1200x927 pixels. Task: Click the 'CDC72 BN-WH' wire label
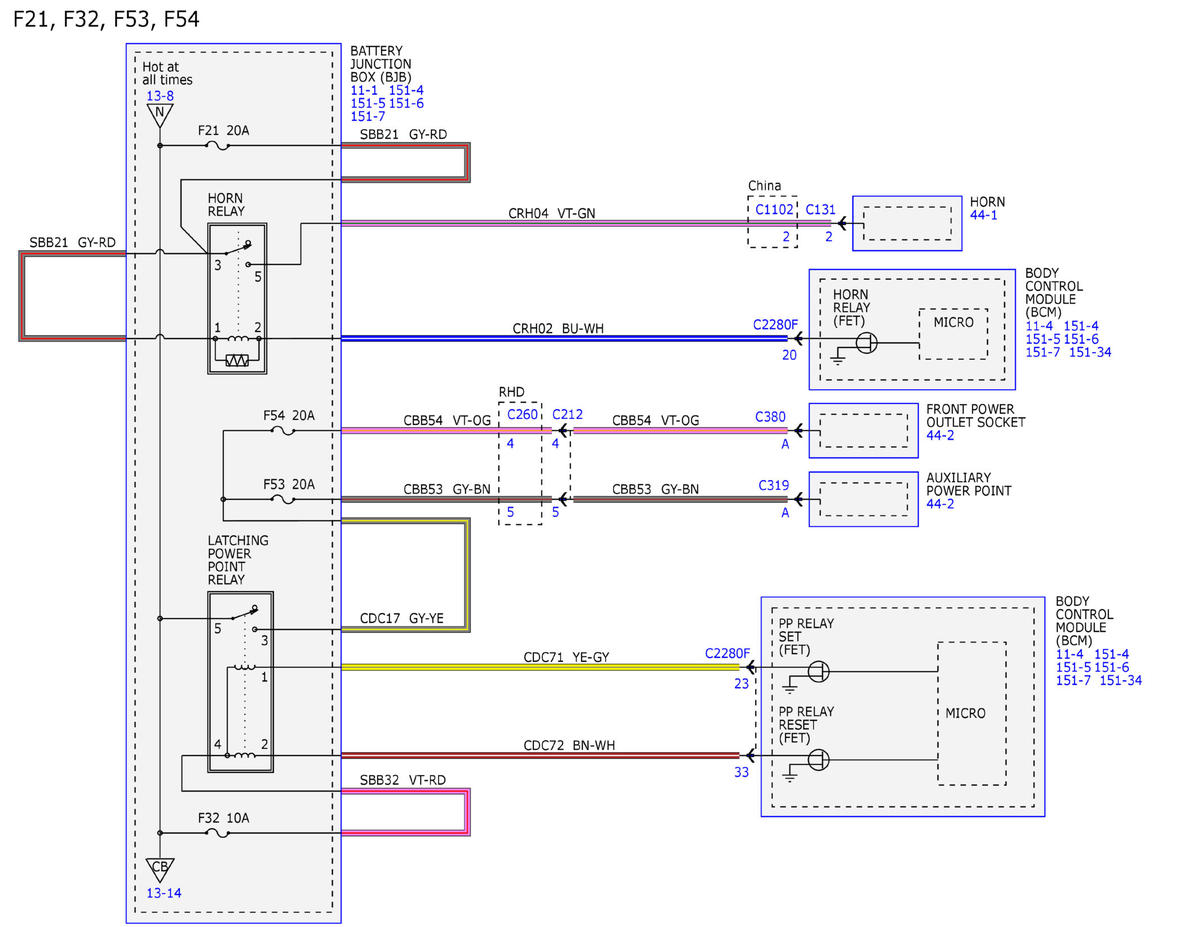[568, 745]
